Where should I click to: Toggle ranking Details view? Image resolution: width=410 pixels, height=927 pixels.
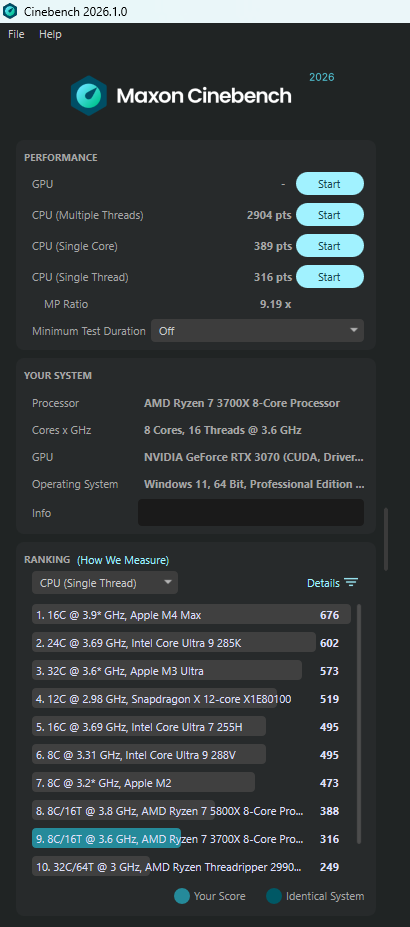tap(323, 583)
